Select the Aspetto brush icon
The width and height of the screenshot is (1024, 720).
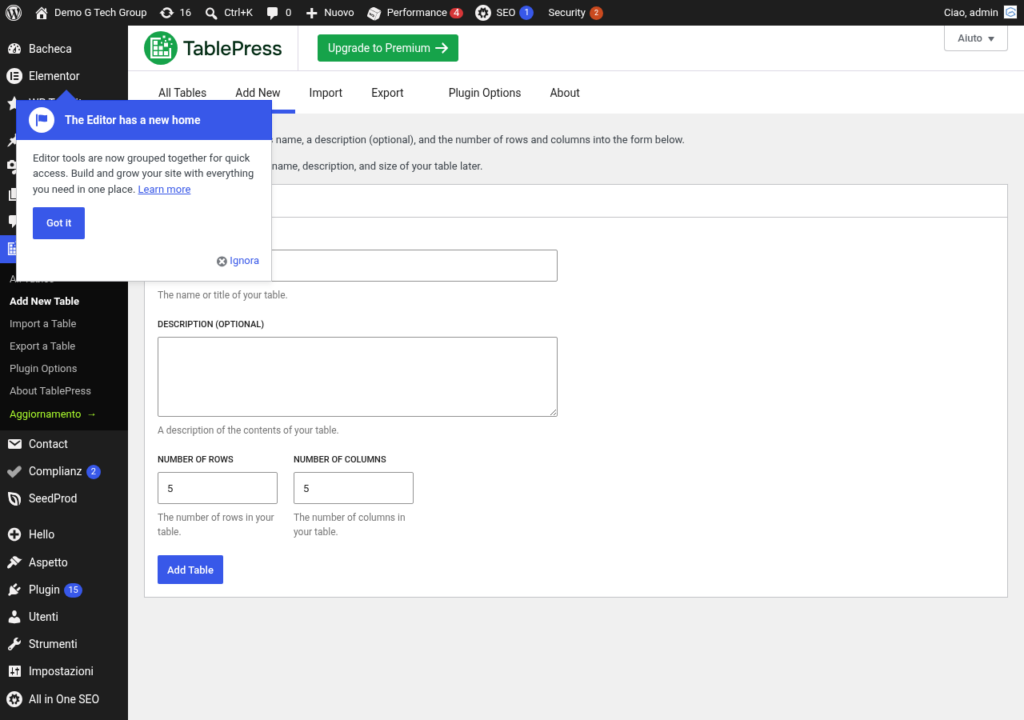(x=14, y=562)
